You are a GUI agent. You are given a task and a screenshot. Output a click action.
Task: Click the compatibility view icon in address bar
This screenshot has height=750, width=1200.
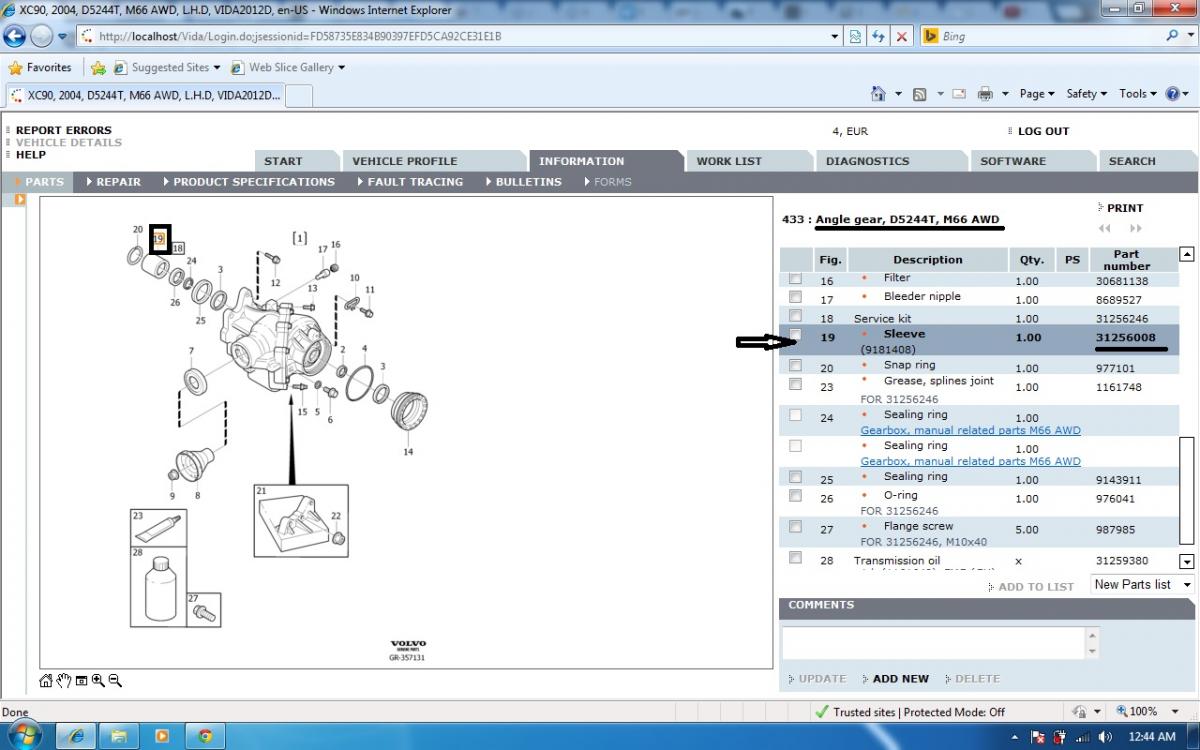coord(856,36)
